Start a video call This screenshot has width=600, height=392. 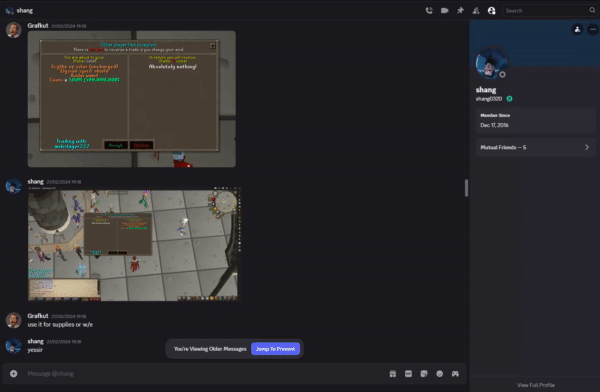pyautogui.click(x=444, y=11)
